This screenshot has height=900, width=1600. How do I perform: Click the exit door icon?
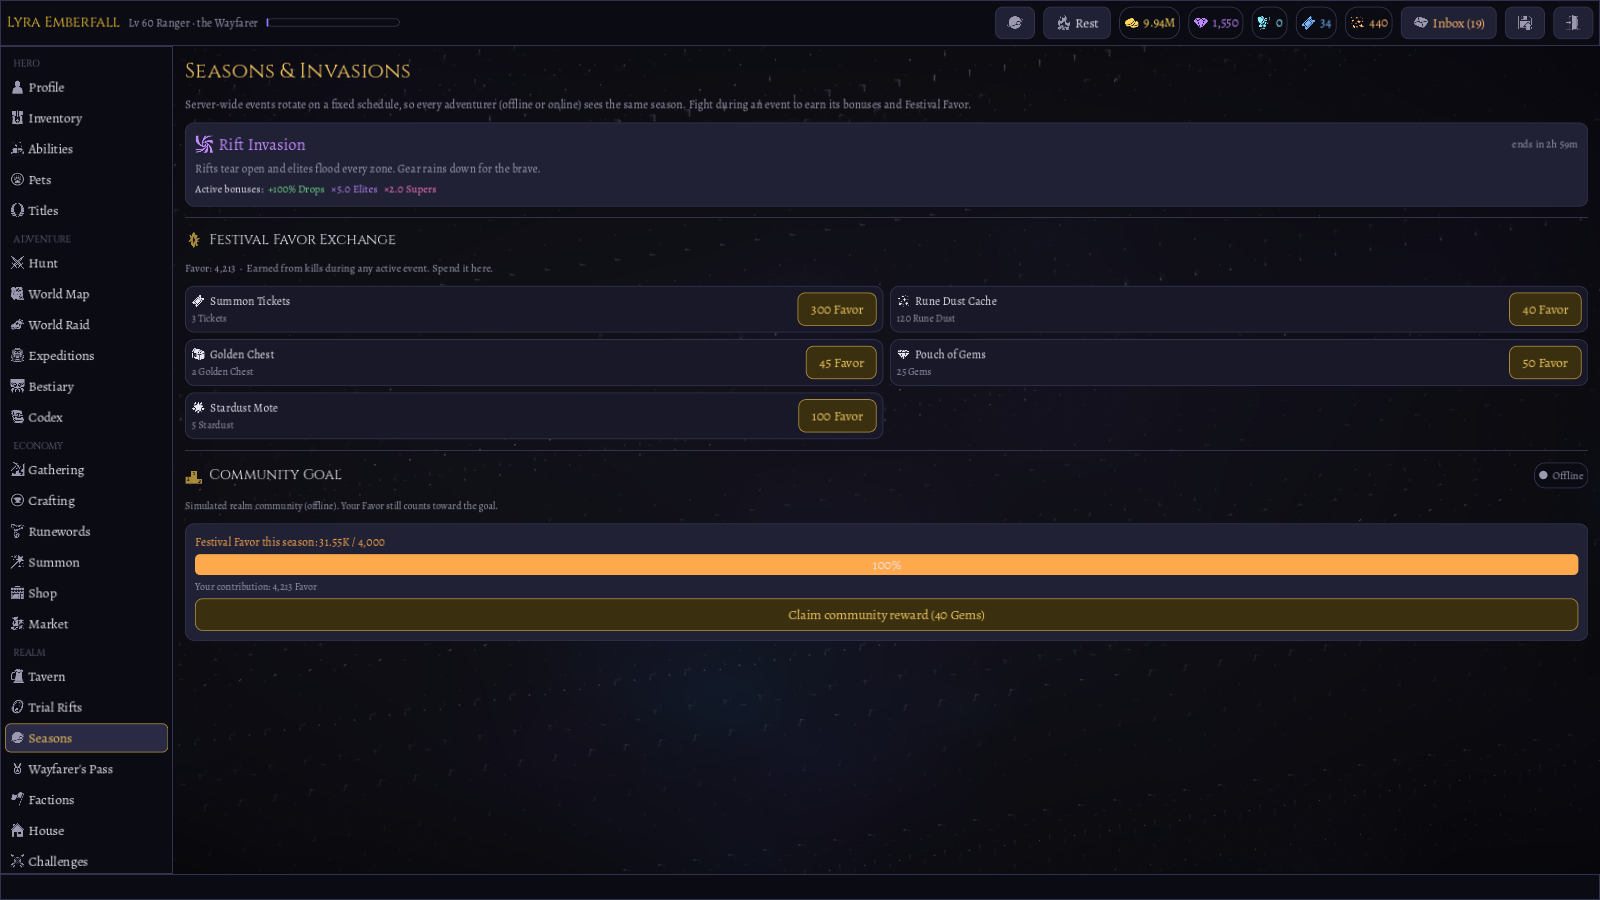click(1573, 23)
